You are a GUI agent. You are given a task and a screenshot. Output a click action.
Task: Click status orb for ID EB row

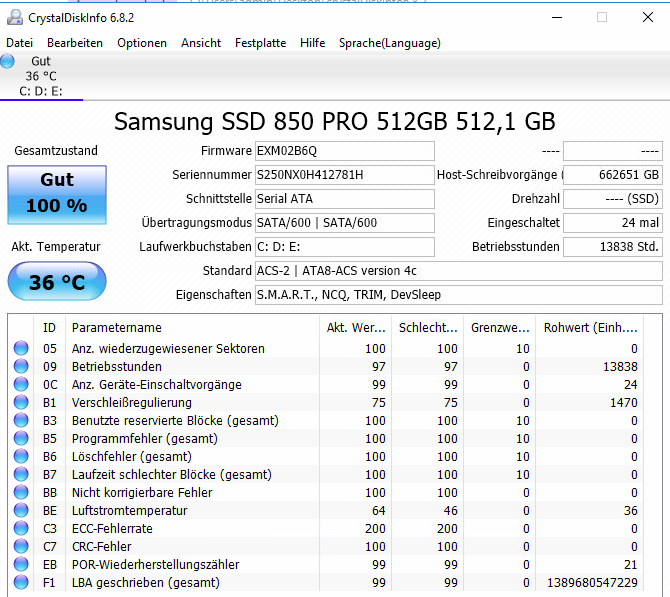(x=21, y=564)
